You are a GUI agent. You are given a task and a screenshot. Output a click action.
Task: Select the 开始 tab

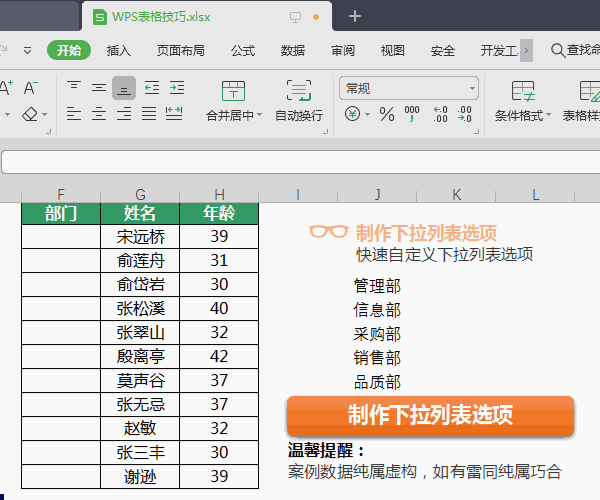(x=69, y=50)
